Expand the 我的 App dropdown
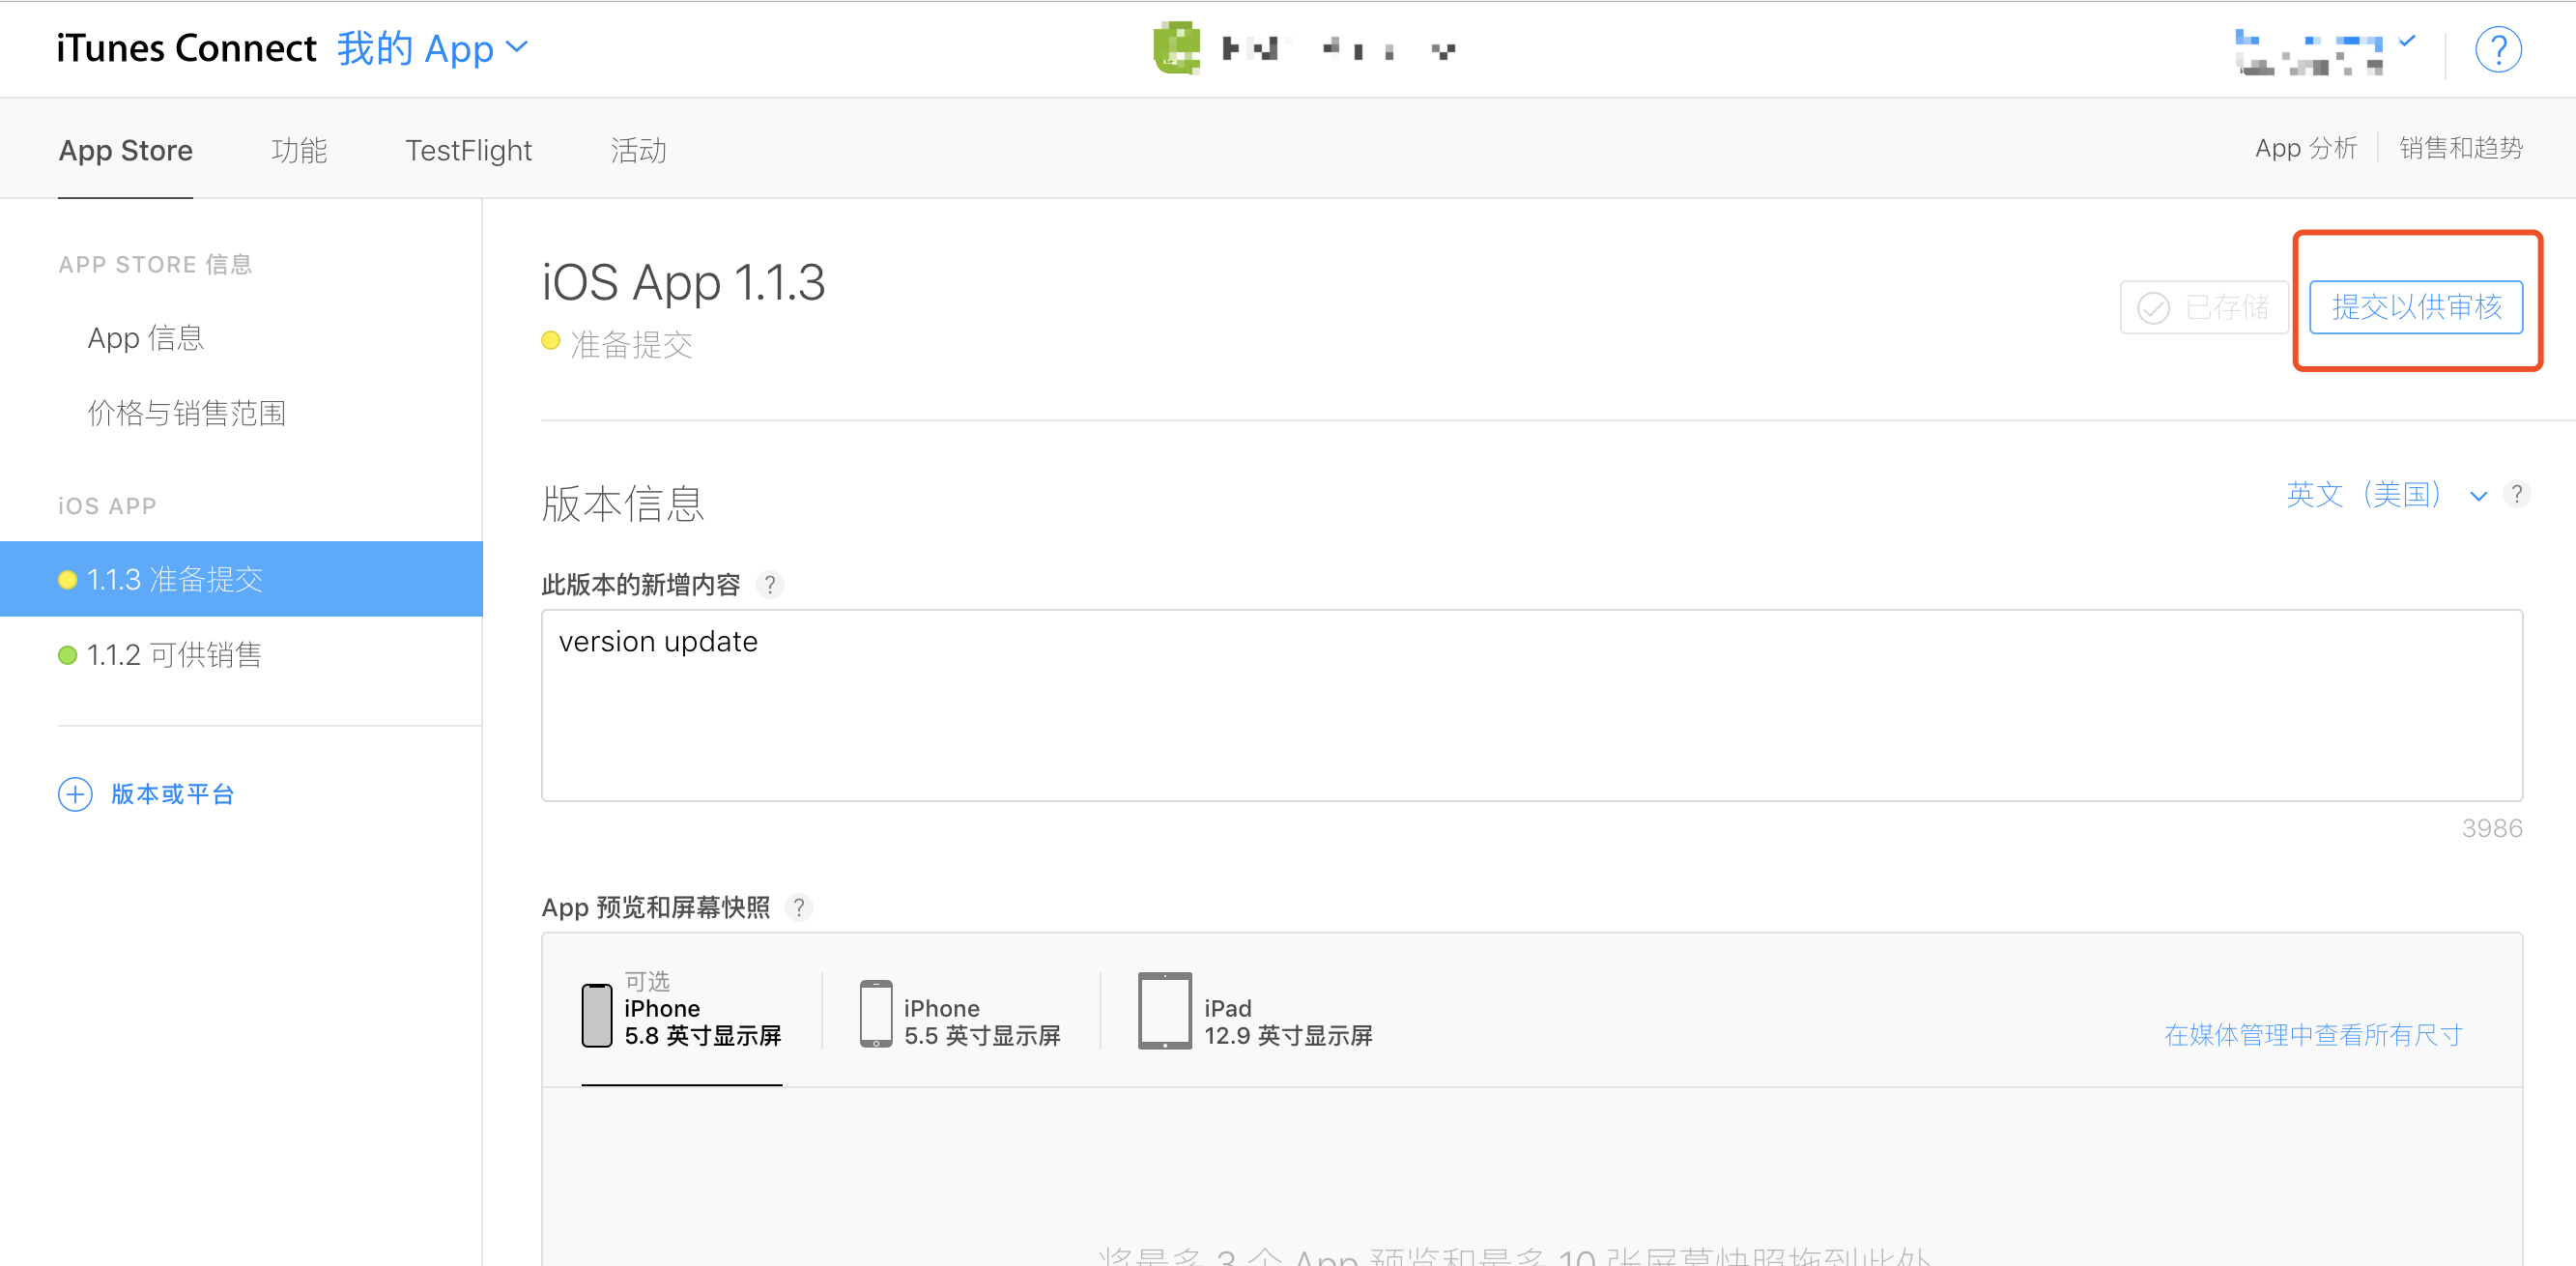2576x1266 pixels. tap(432, 48)
